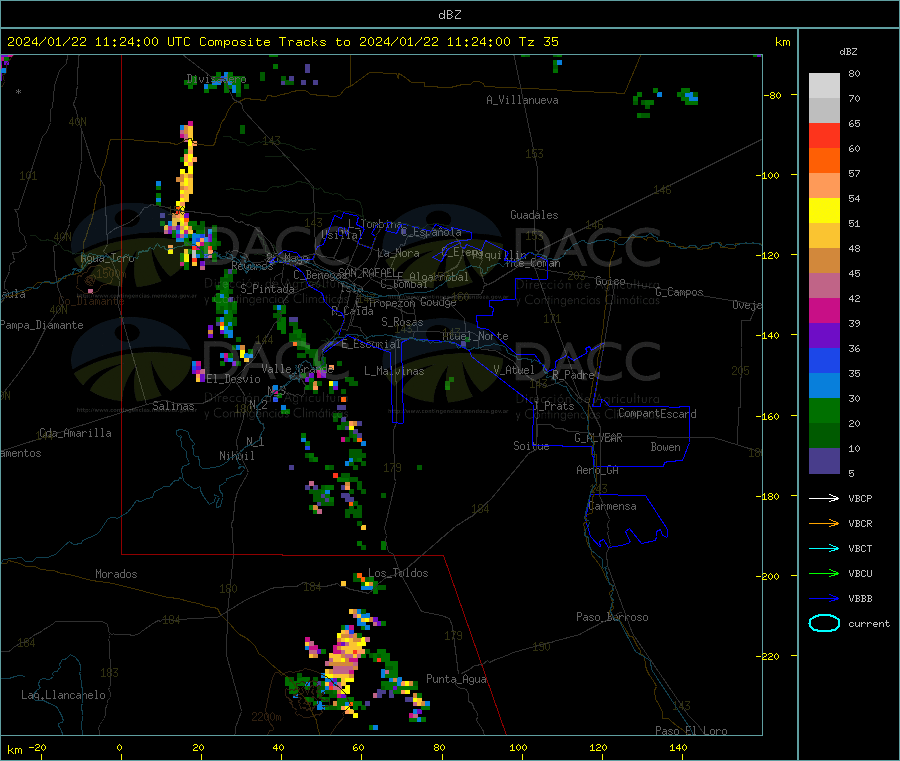Viewport: 900px width, 761px height.
Task: Click the Salinas location label
Action: [173, 406]
